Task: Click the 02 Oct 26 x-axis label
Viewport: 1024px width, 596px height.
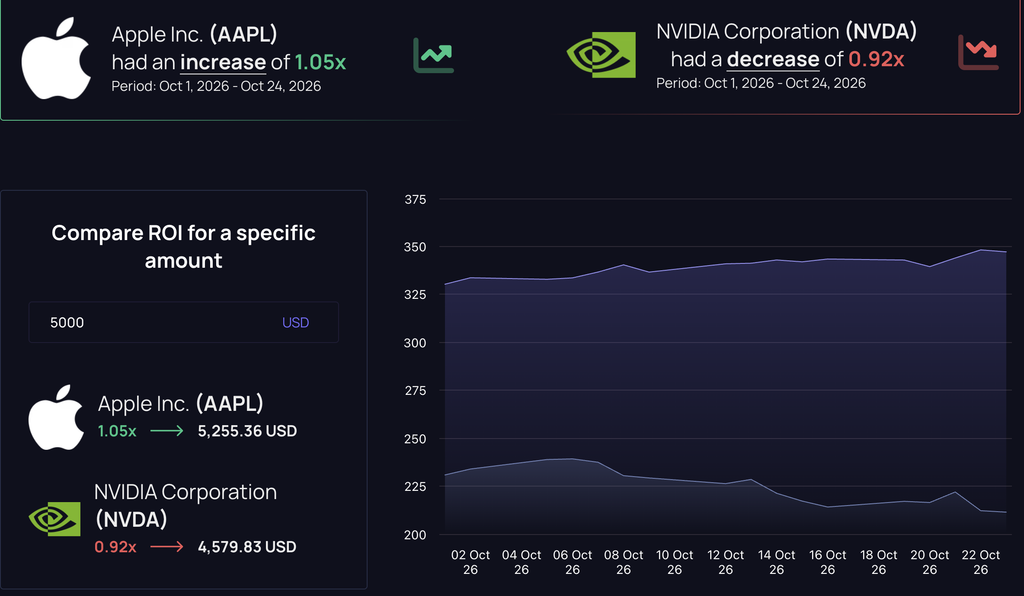Action: (470, 562)
